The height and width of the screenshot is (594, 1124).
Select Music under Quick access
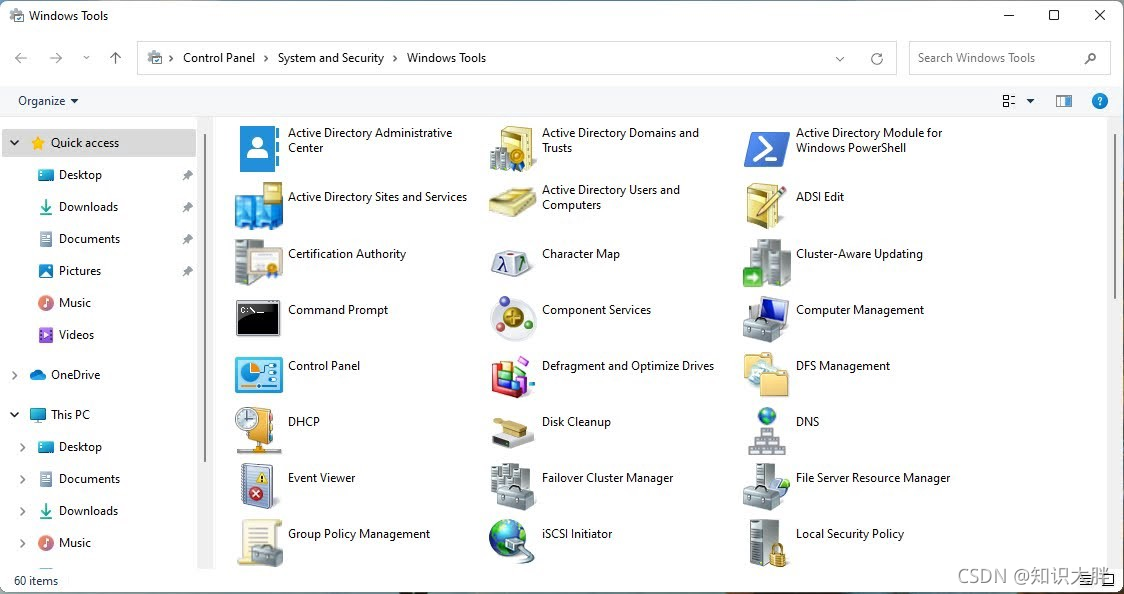75,303
